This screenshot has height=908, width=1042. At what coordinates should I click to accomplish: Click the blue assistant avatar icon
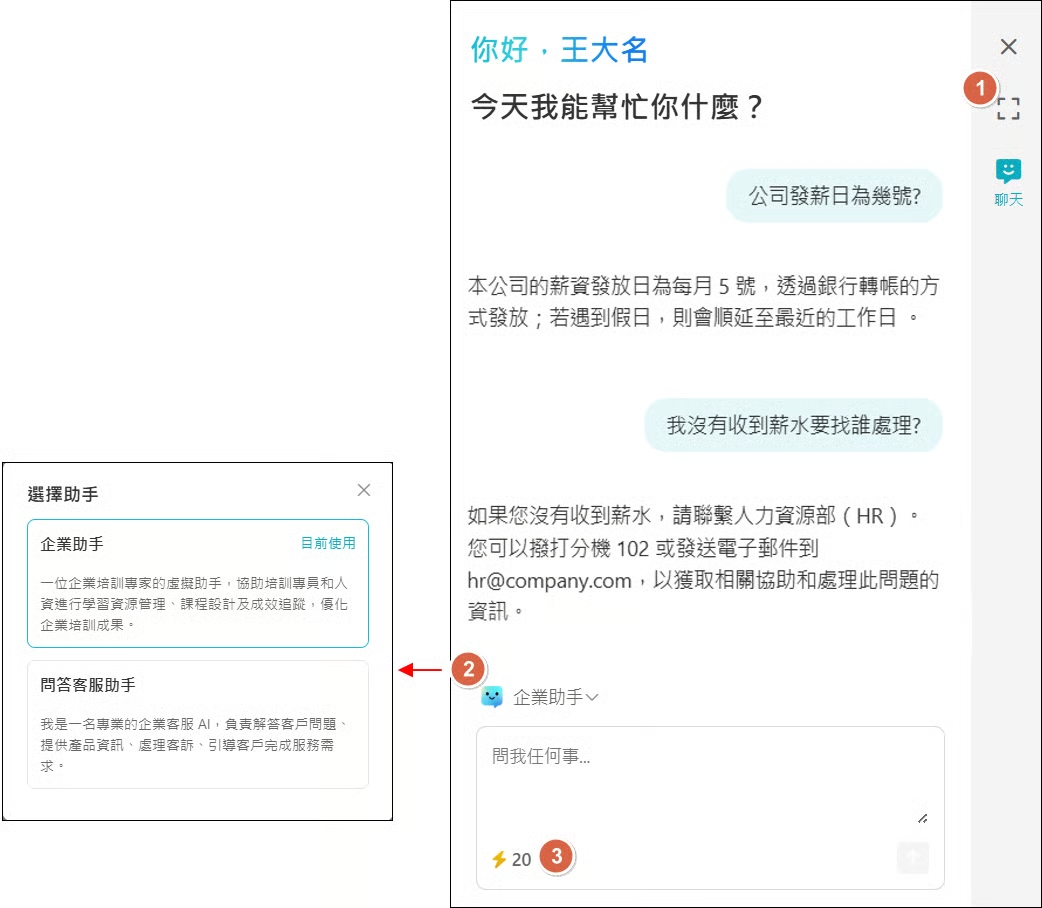click(x=492, y=697)
